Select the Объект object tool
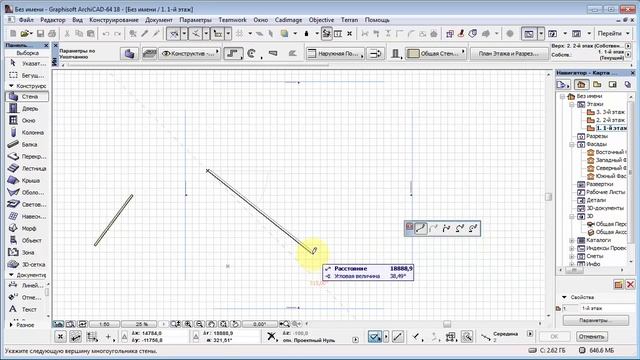This screenshot has height=360, width=640. pyautogui.click(x=27, y=240)
